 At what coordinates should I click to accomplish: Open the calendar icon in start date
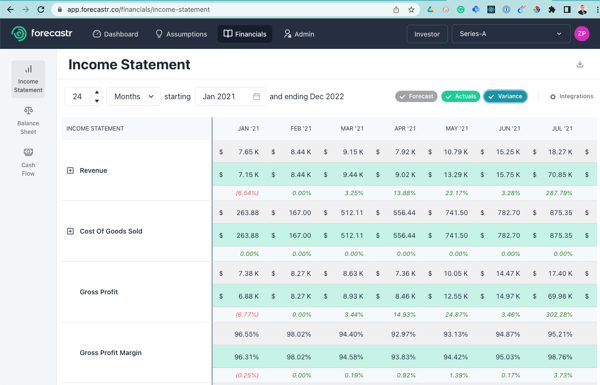click(256, 96)
